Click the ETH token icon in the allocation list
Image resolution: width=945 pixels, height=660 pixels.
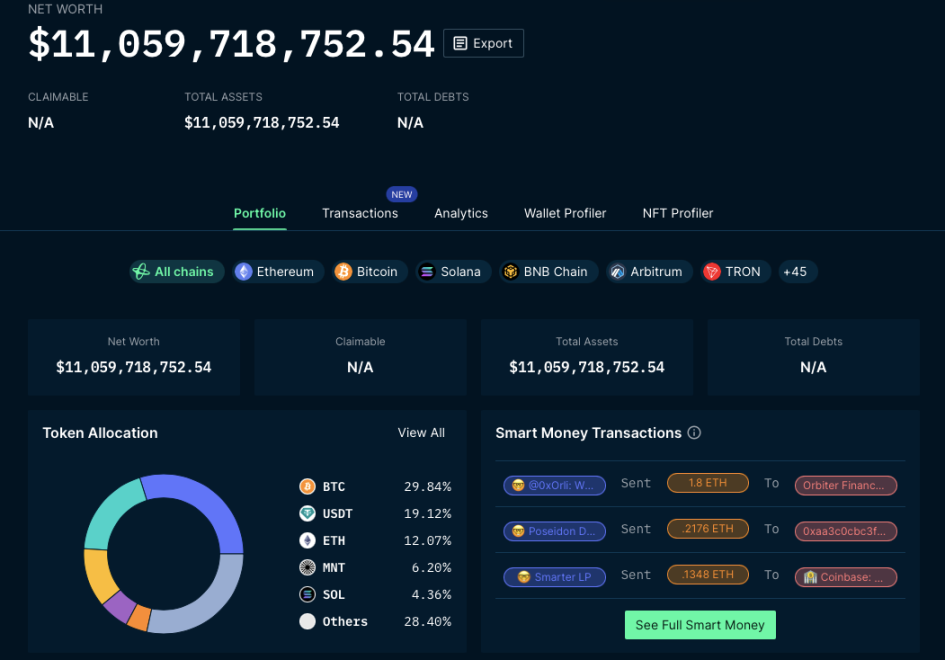[308, 540]
